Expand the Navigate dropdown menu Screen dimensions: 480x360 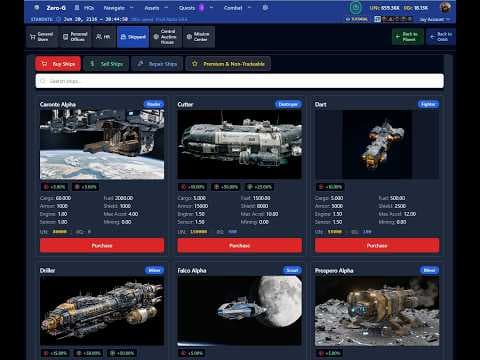[x=118, y=8]
